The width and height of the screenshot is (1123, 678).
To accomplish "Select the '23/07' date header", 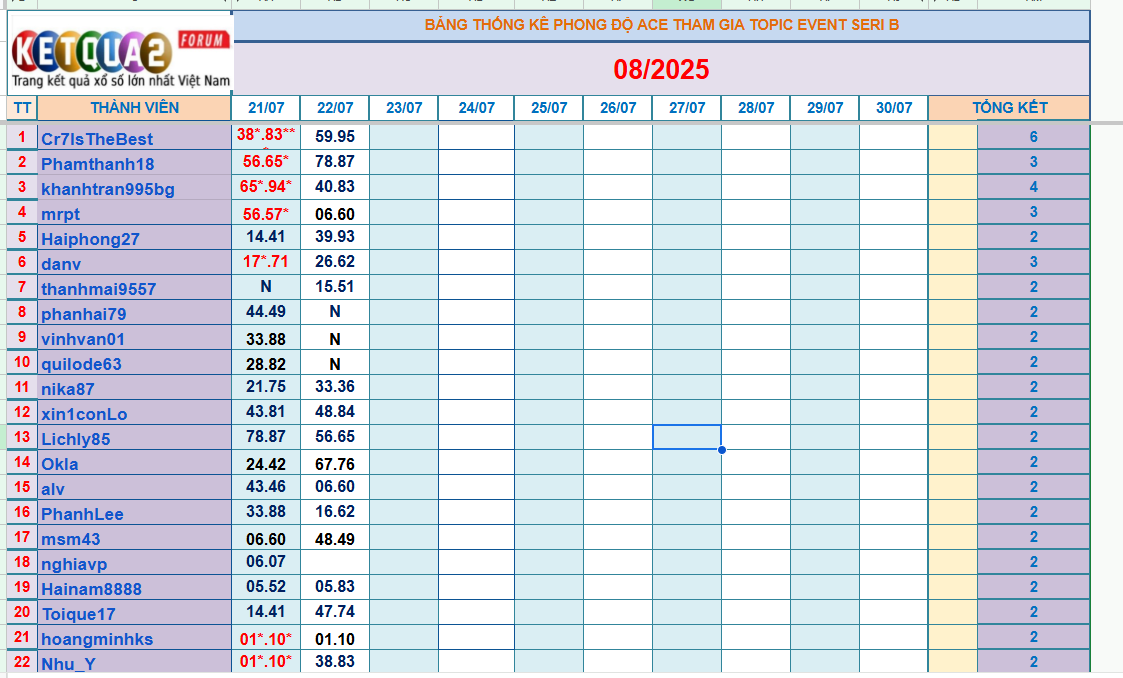I will (404, 108).
